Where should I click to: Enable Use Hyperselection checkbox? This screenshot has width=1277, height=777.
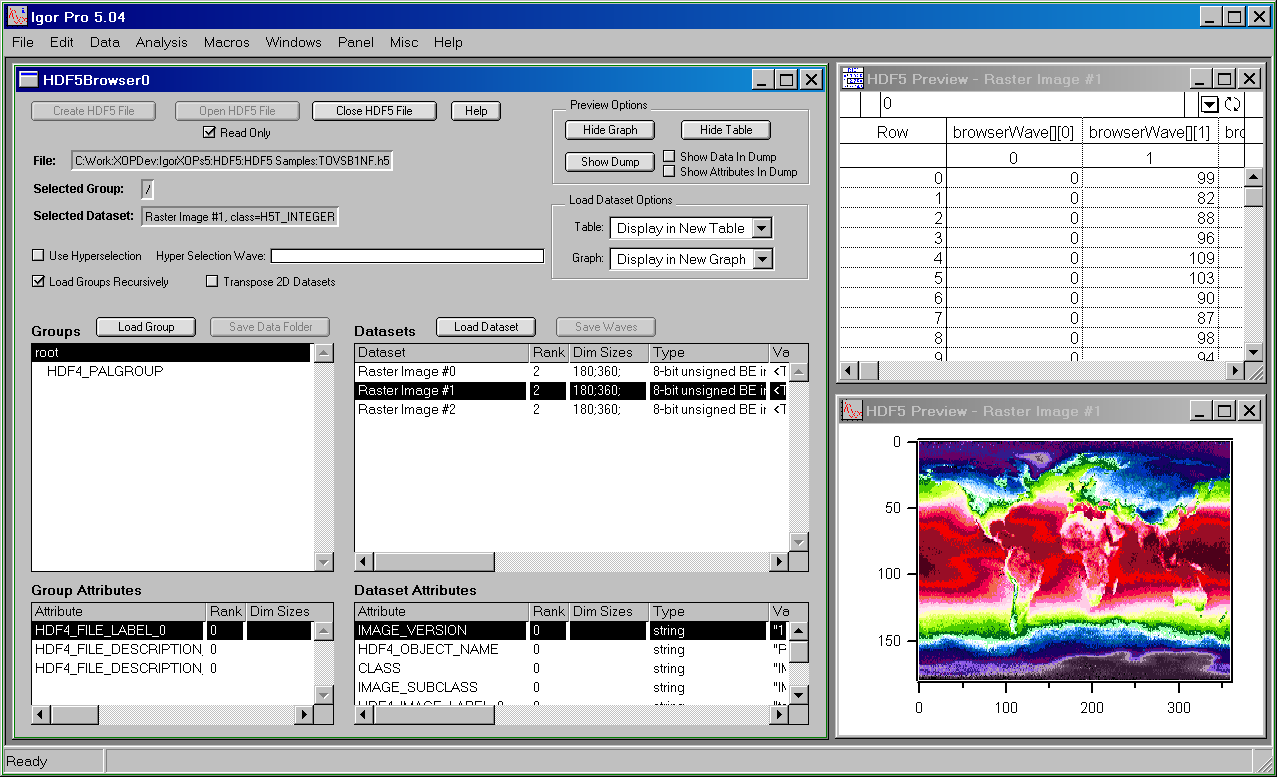pyautogui.click(x=39, y=255)
